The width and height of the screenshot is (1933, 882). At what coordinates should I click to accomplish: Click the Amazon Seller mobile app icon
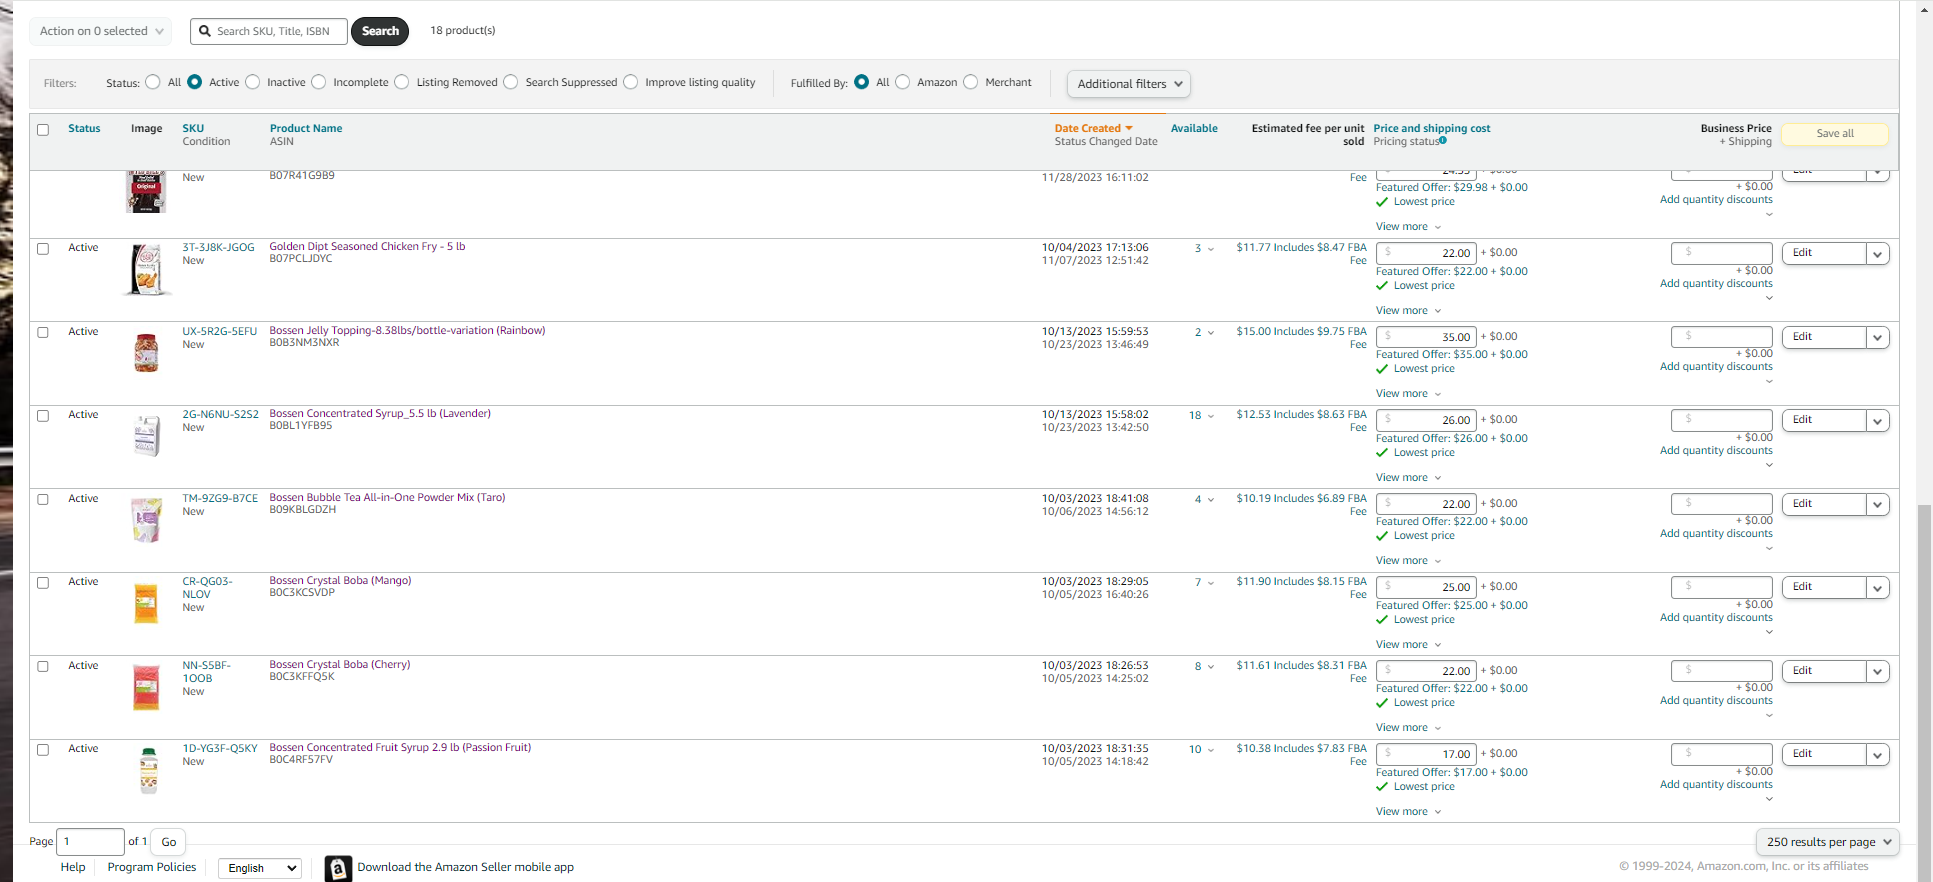[338, 868]
